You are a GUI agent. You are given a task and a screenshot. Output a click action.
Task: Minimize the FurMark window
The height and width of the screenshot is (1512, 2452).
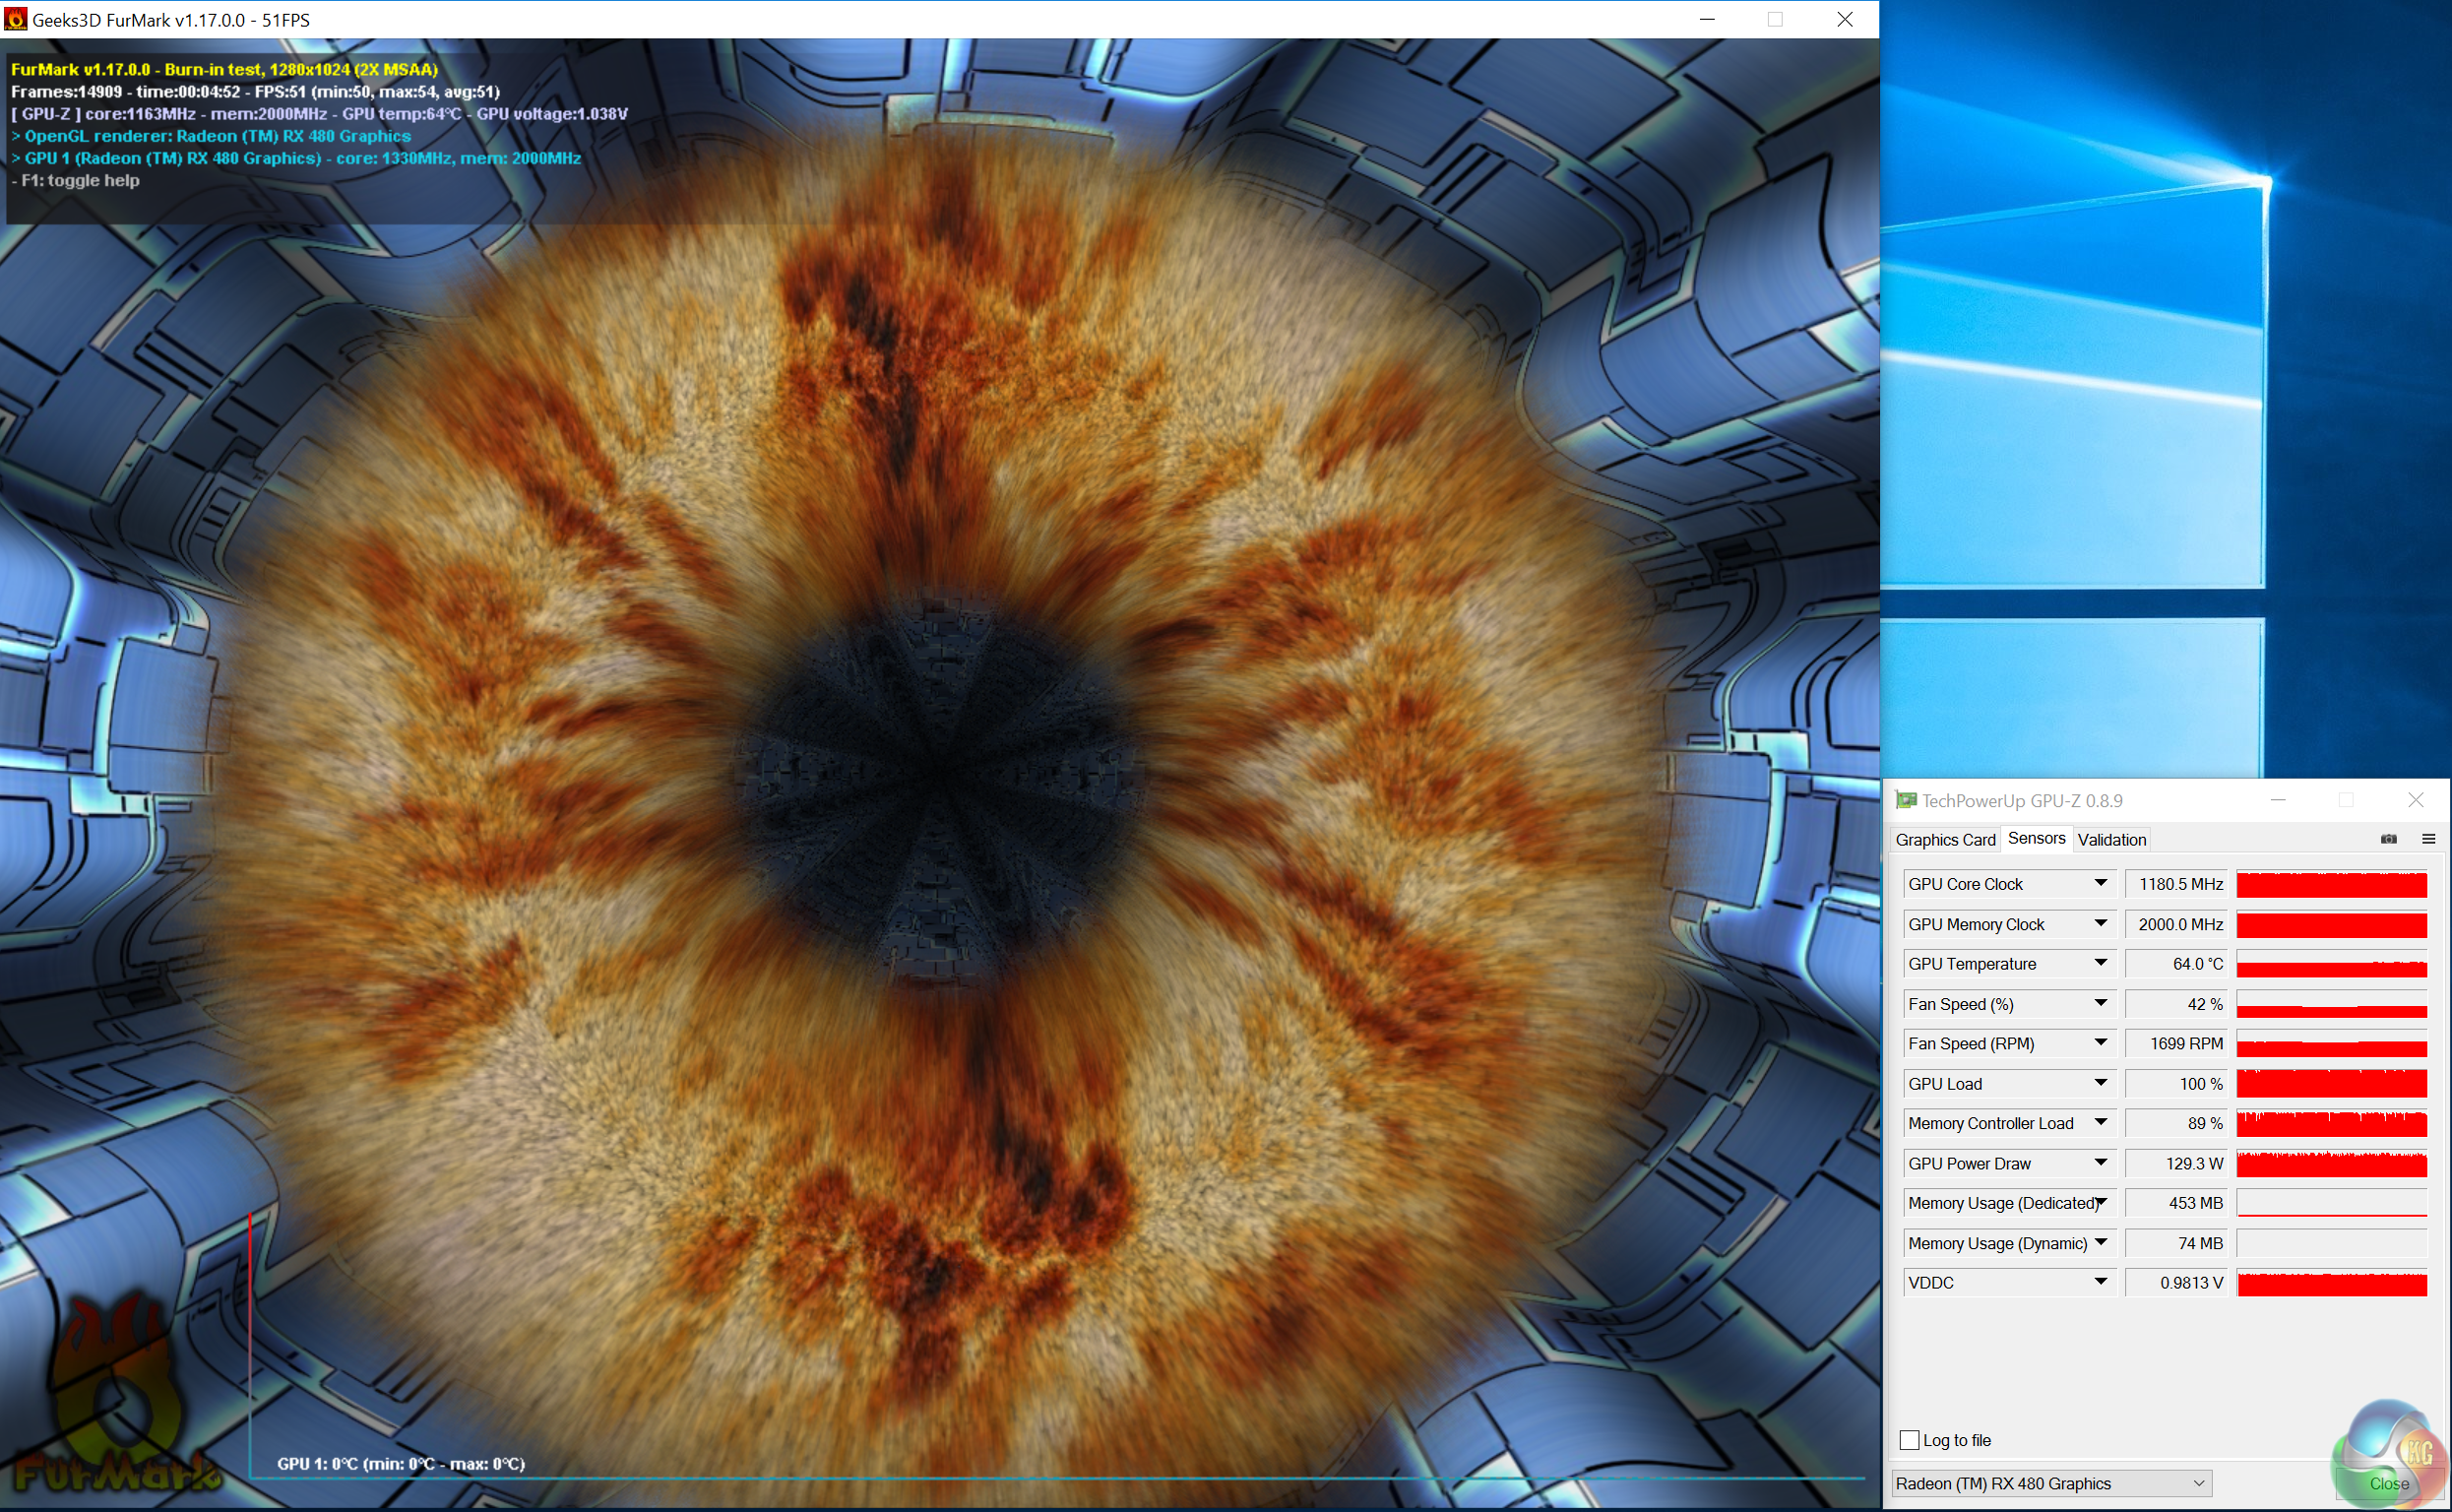1707,19
